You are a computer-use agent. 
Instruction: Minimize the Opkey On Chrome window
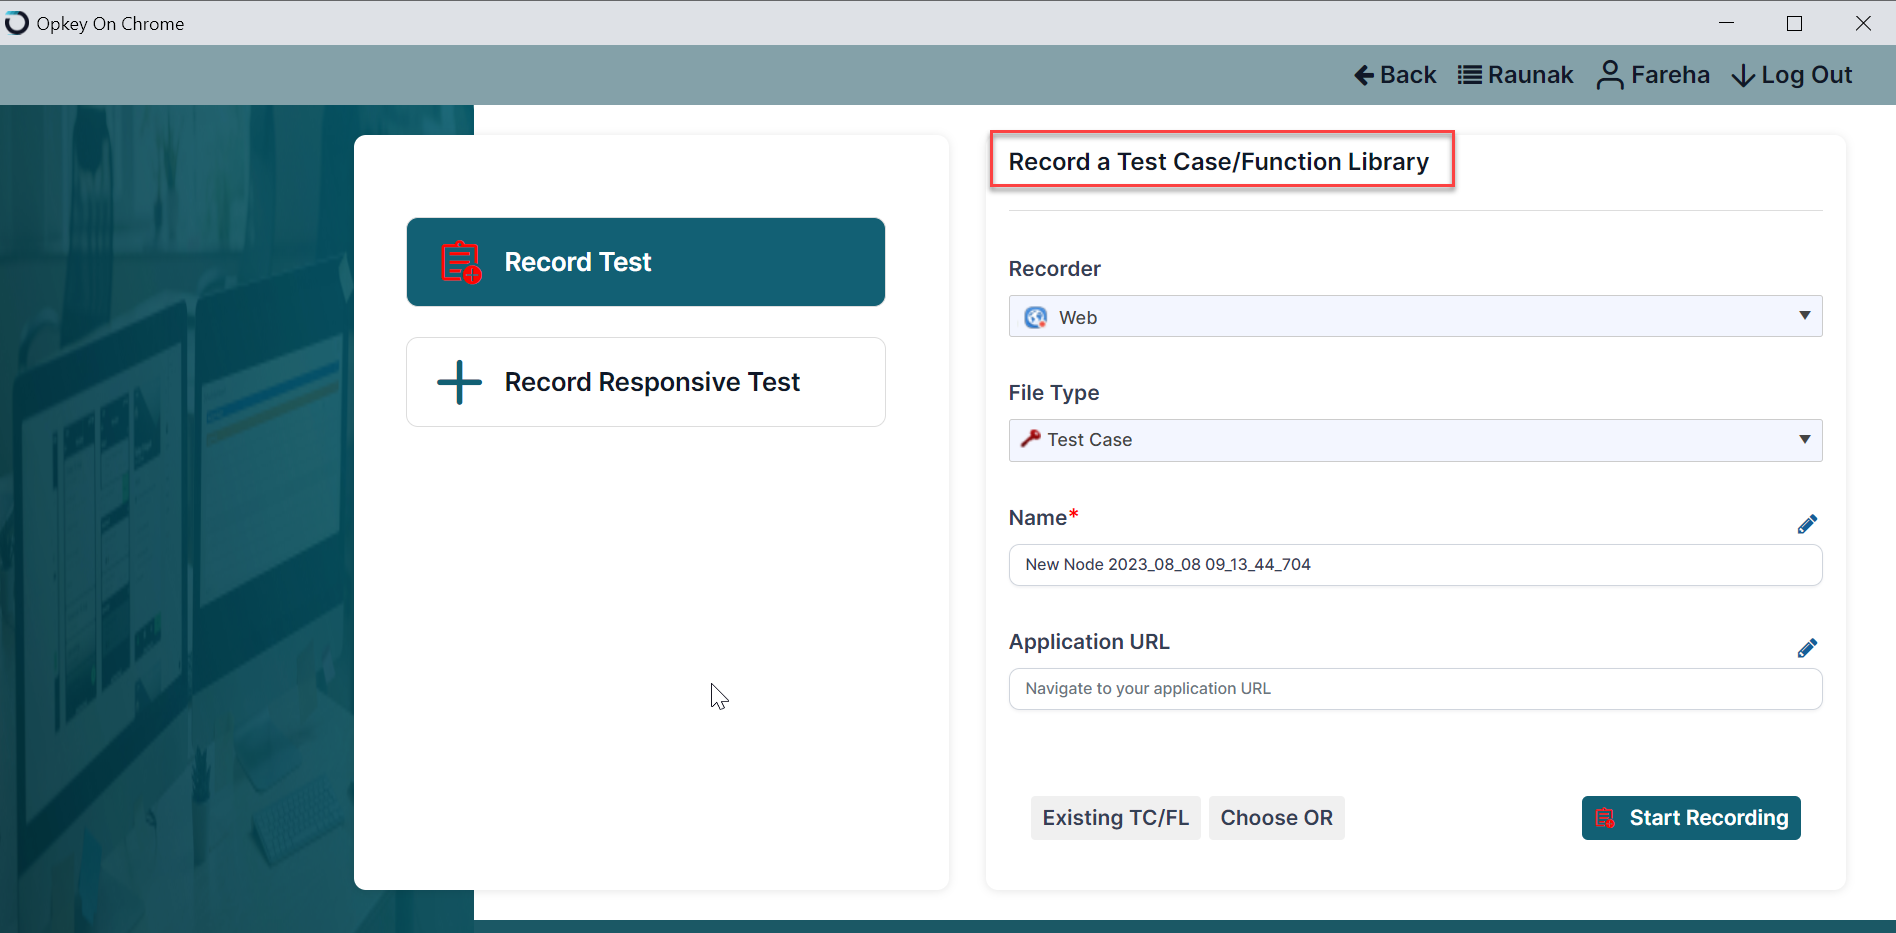click(x=1726, y=23)
